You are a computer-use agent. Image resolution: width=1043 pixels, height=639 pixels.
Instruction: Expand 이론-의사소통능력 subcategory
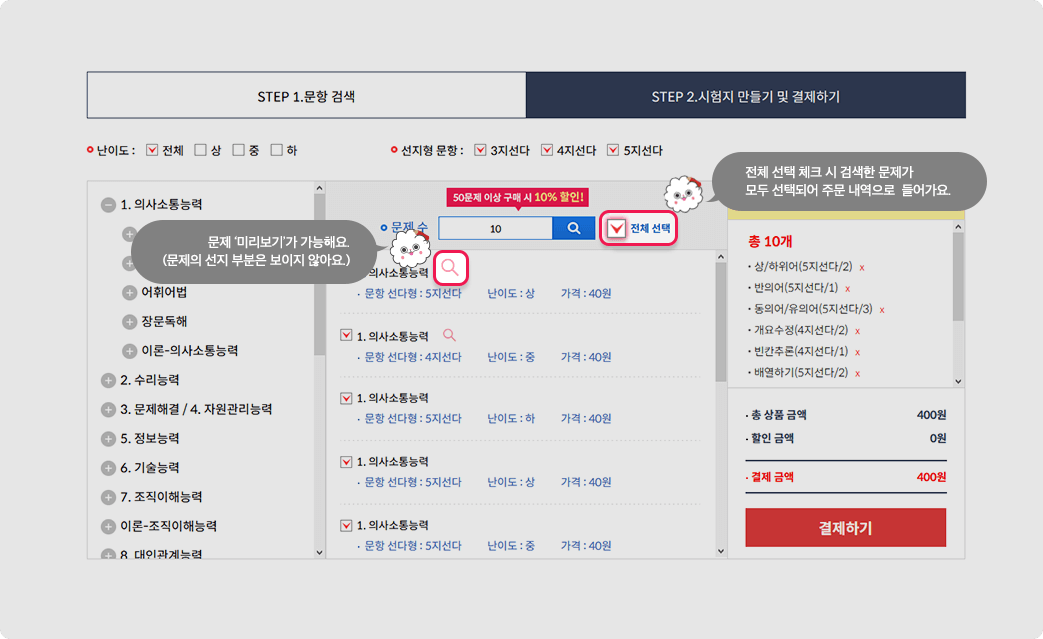tap(130, 351)
